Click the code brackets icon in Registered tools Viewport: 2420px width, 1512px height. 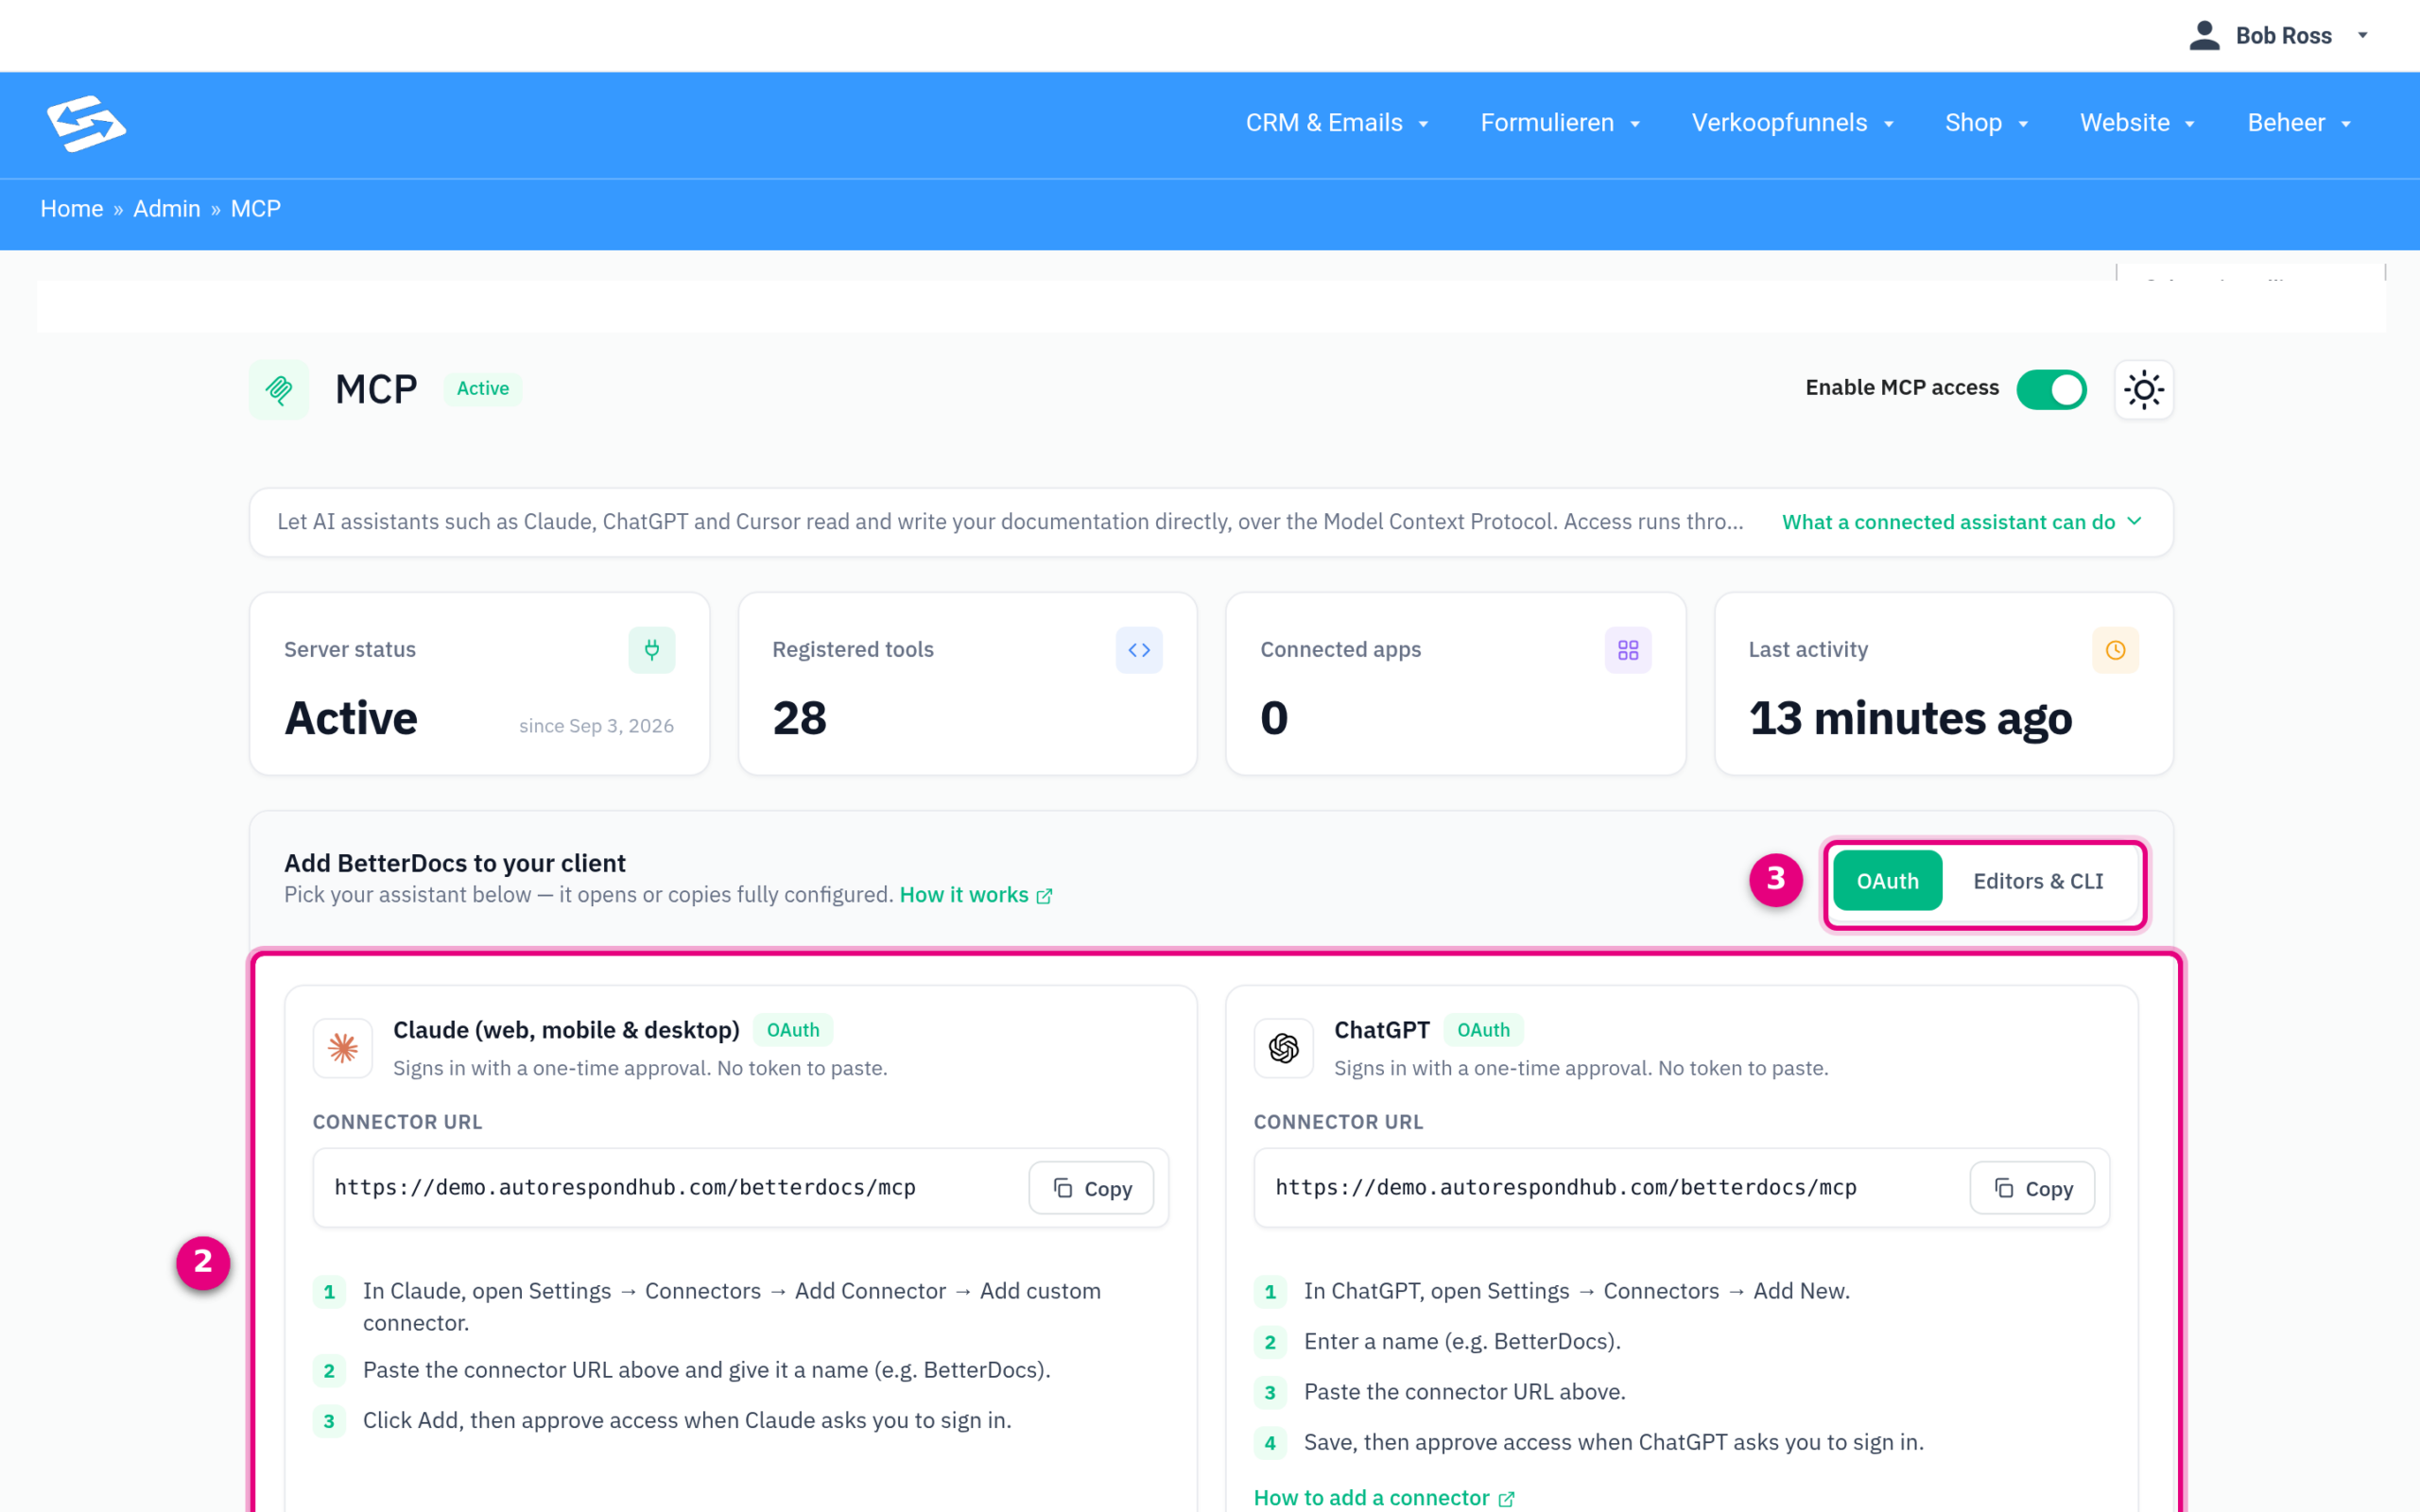[1139, 650]
